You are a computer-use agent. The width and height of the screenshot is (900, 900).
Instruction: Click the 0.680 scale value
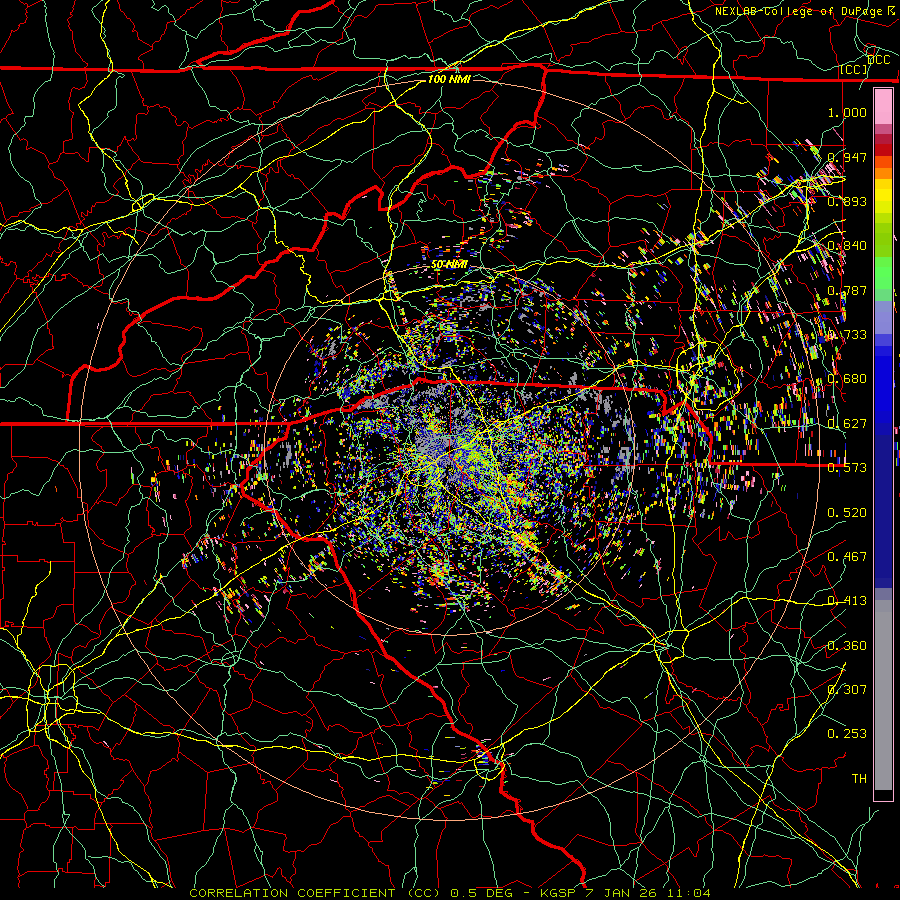click(x=847, y=378)
